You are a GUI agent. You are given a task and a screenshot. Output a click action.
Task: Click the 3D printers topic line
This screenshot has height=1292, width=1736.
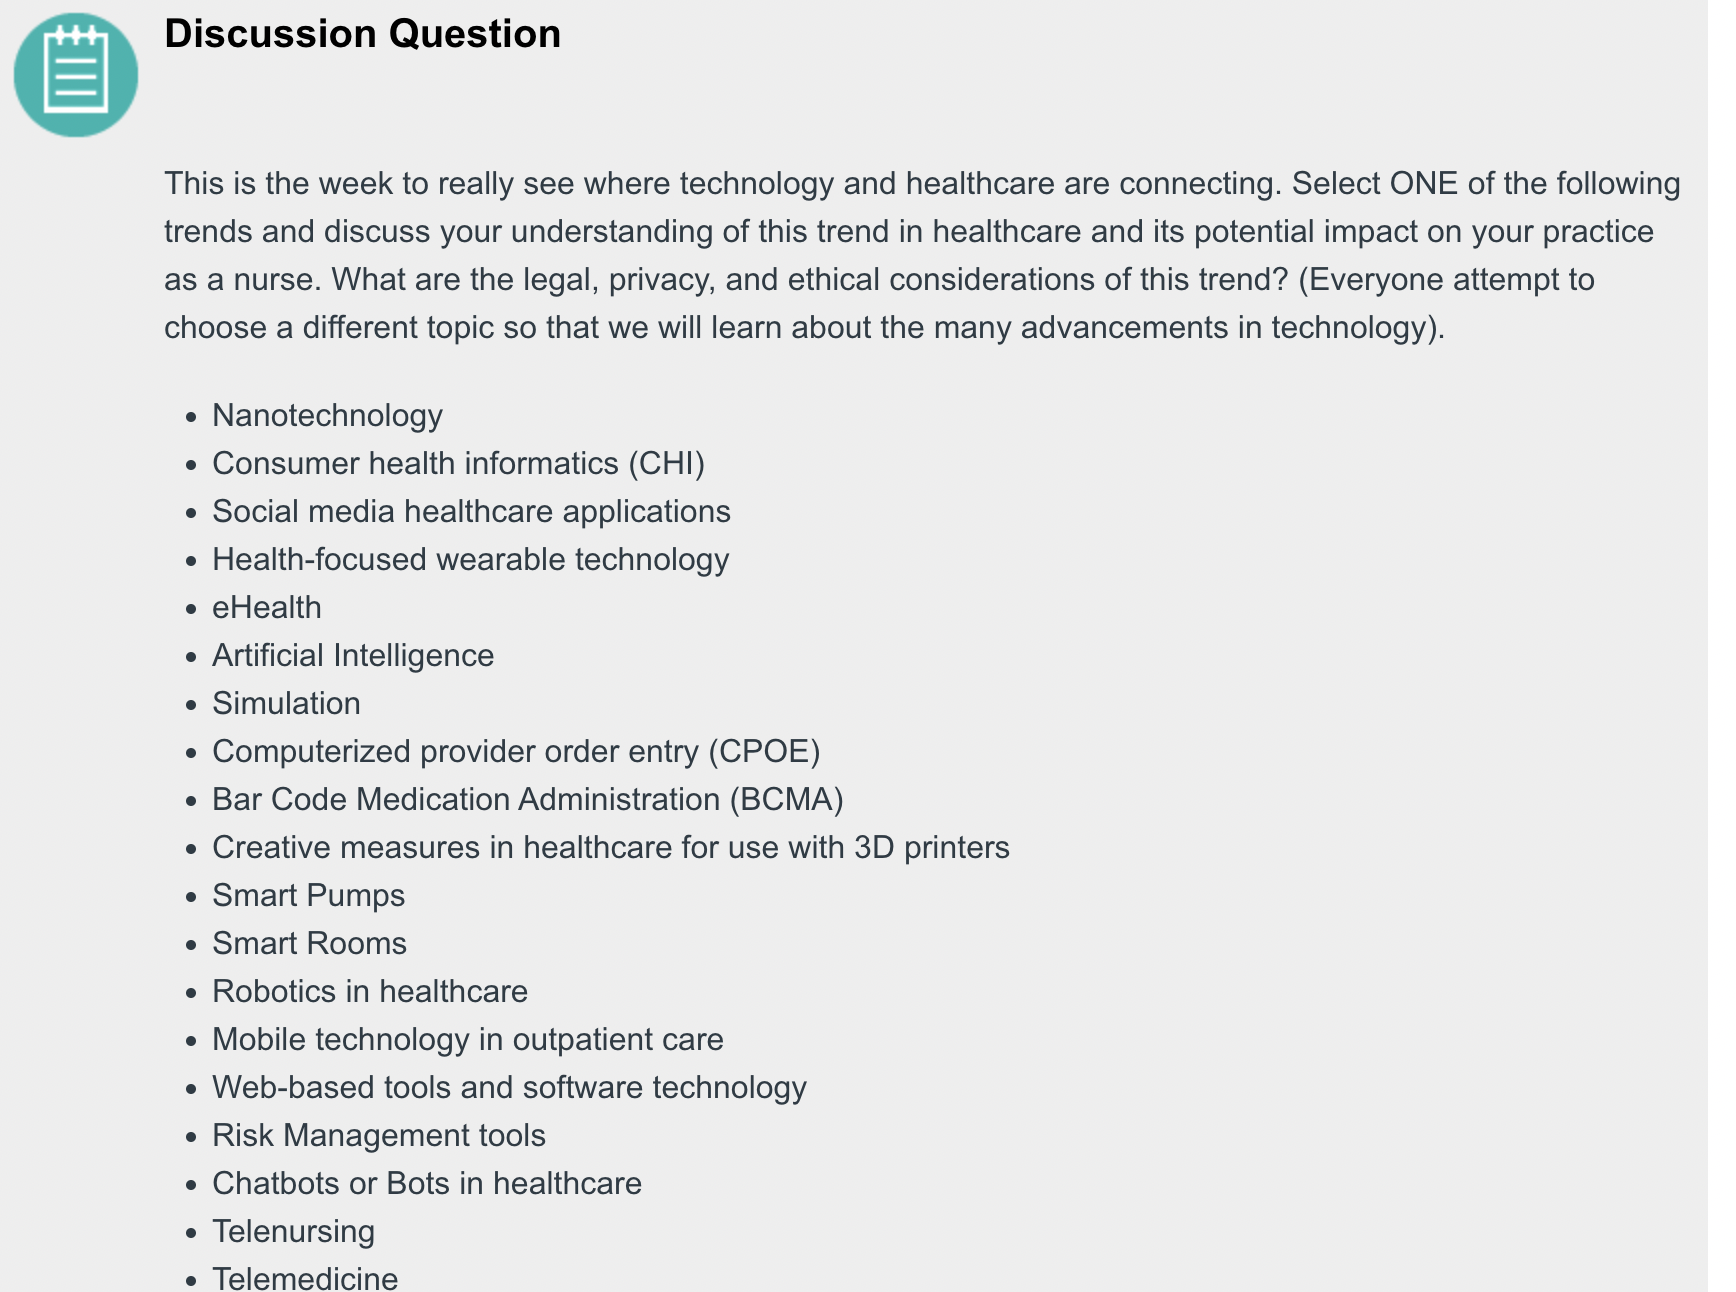click(611, 848)
